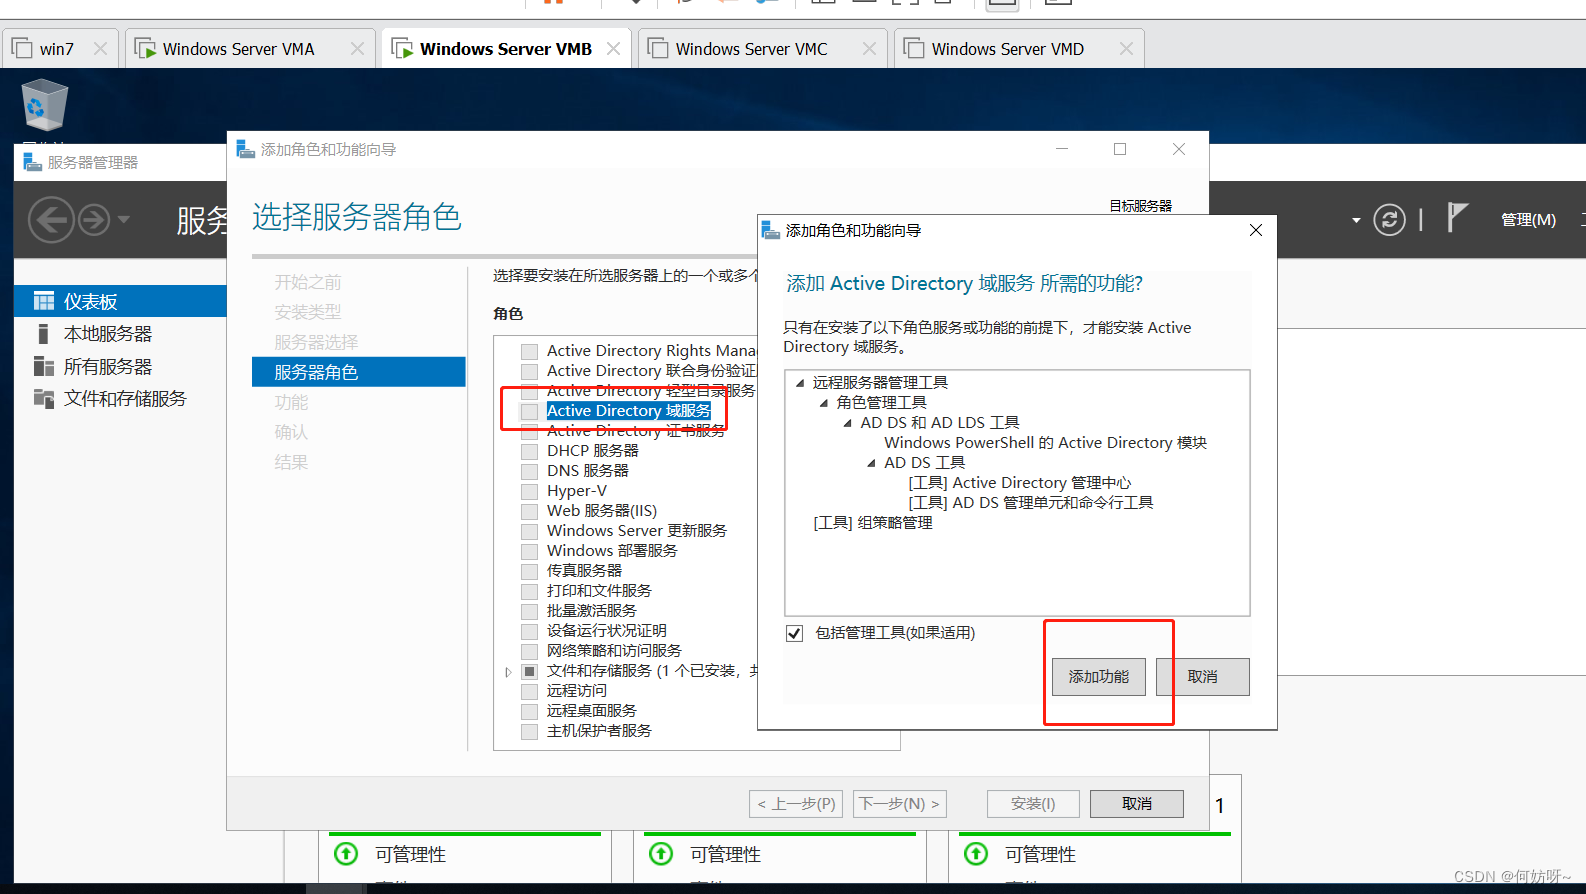
Task: Check the Hyper-V role checkbox
Action: point(530,491)
